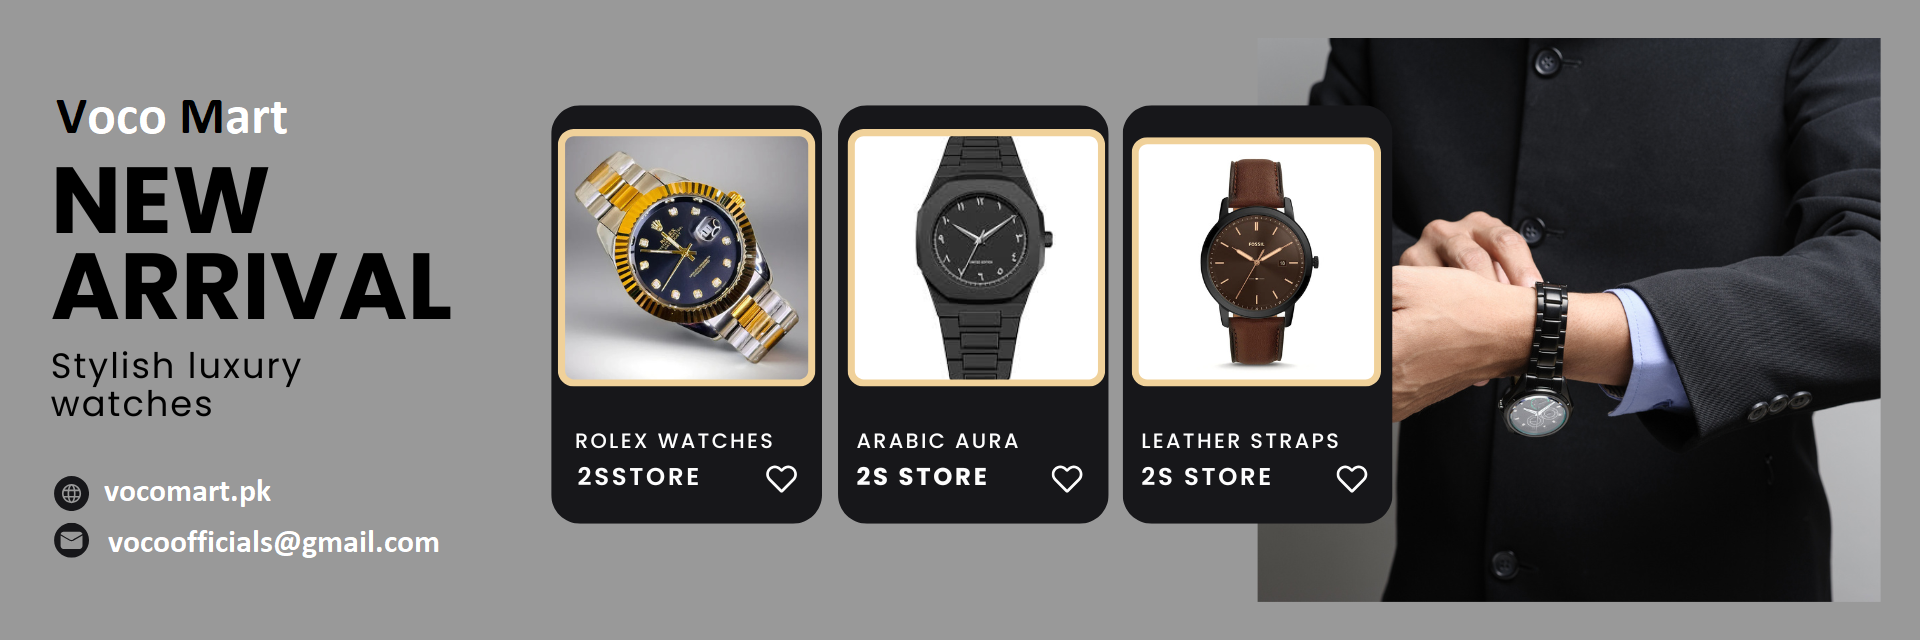Image resolution: width=1920 pixels, height=640 pixels.
Task: Click the Stylish luxury watches tagline
Action: [176, 385]
